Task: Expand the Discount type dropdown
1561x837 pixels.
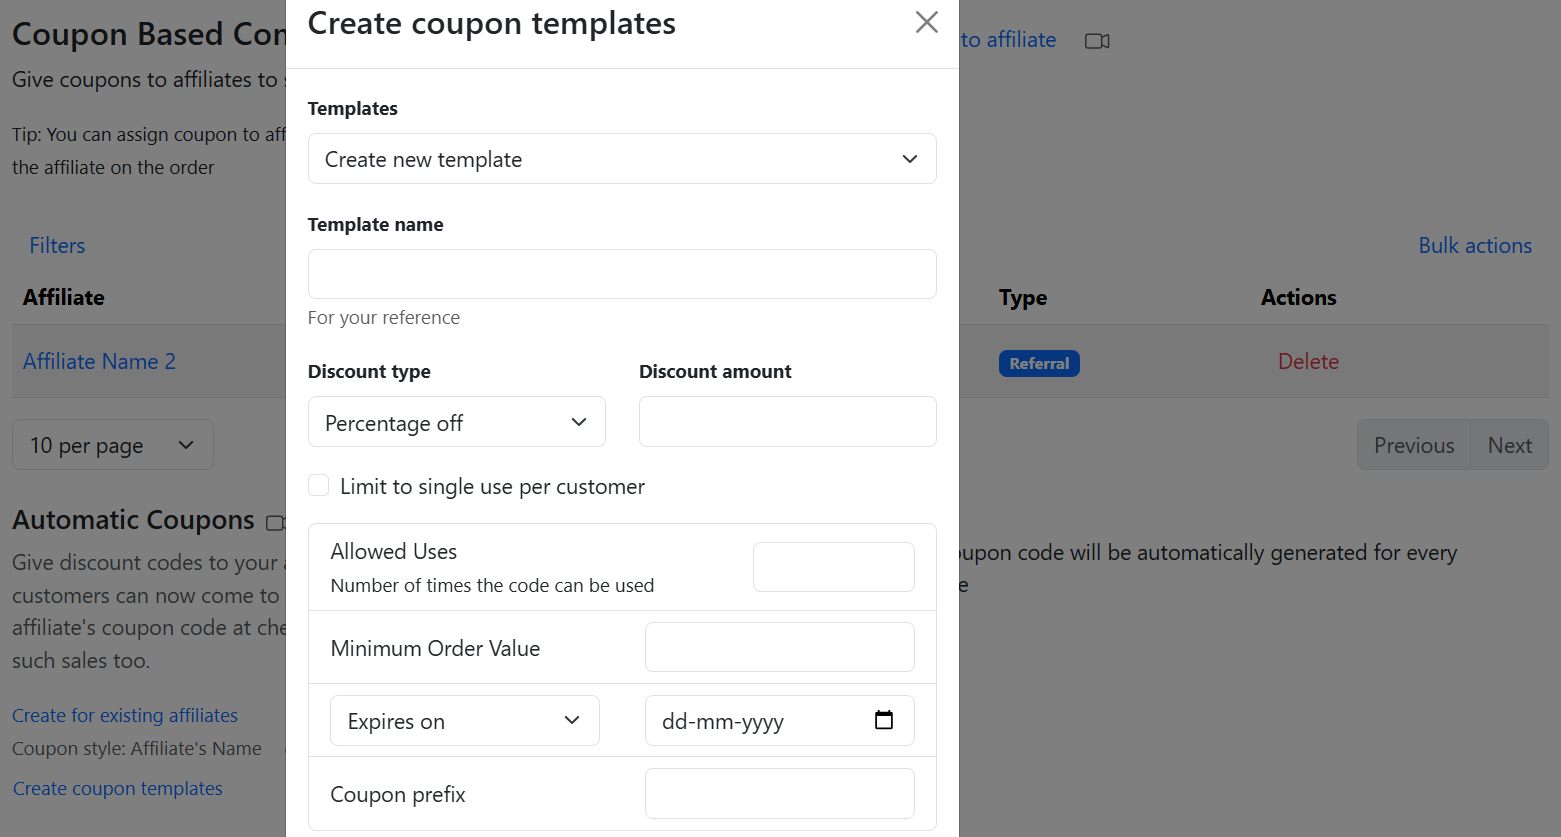Action: [x=457, y=422]
